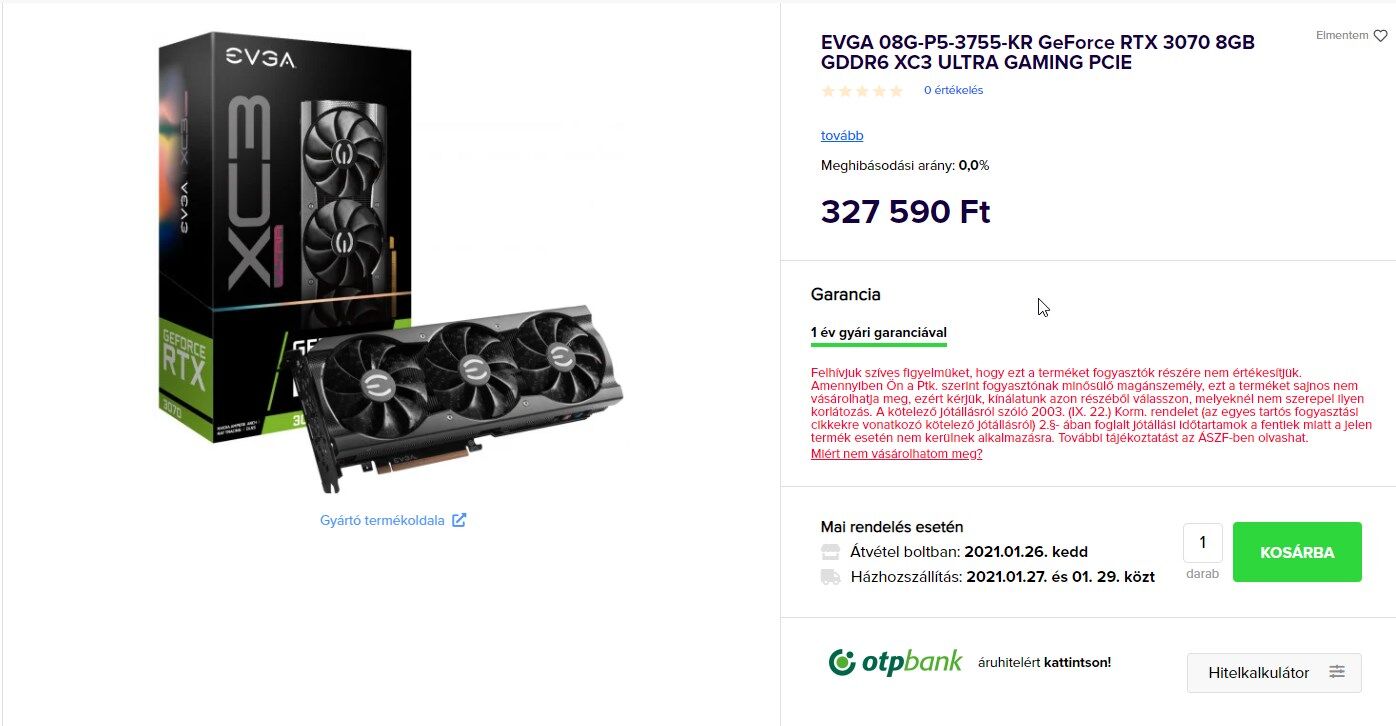Screen dimensions: 1396x726
Task: Click the áruhitelért kattintson! text
Action: point(1044,662)
